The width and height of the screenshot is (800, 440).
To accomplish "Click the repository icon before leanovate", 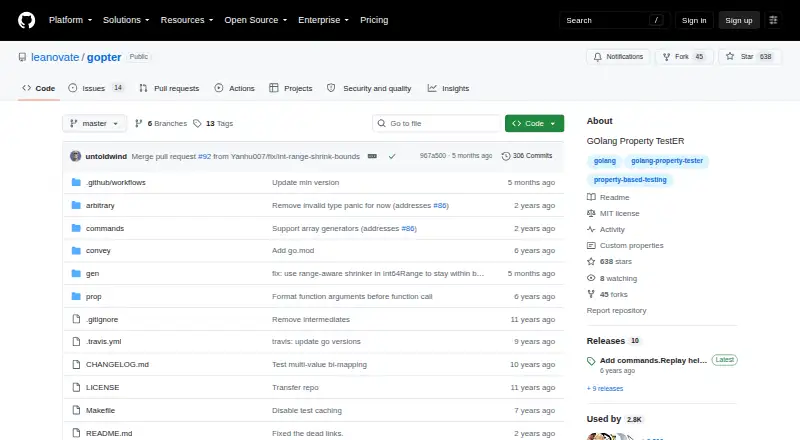I will click(x=22, y=57).
